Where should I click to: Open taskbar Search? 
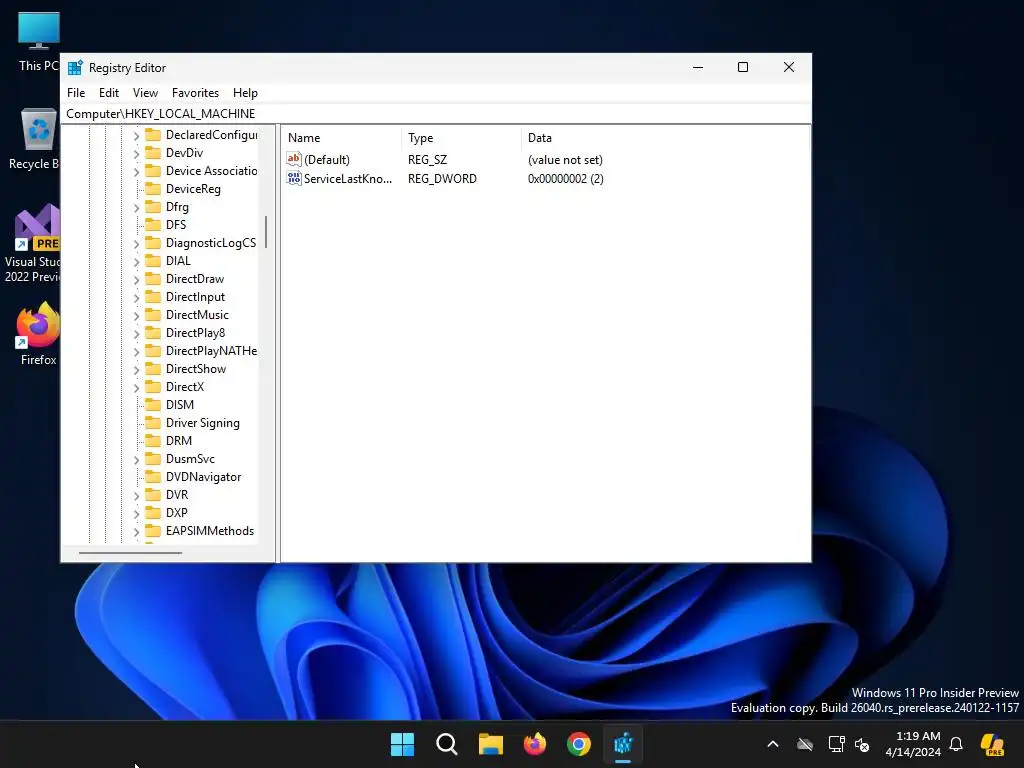447,744
